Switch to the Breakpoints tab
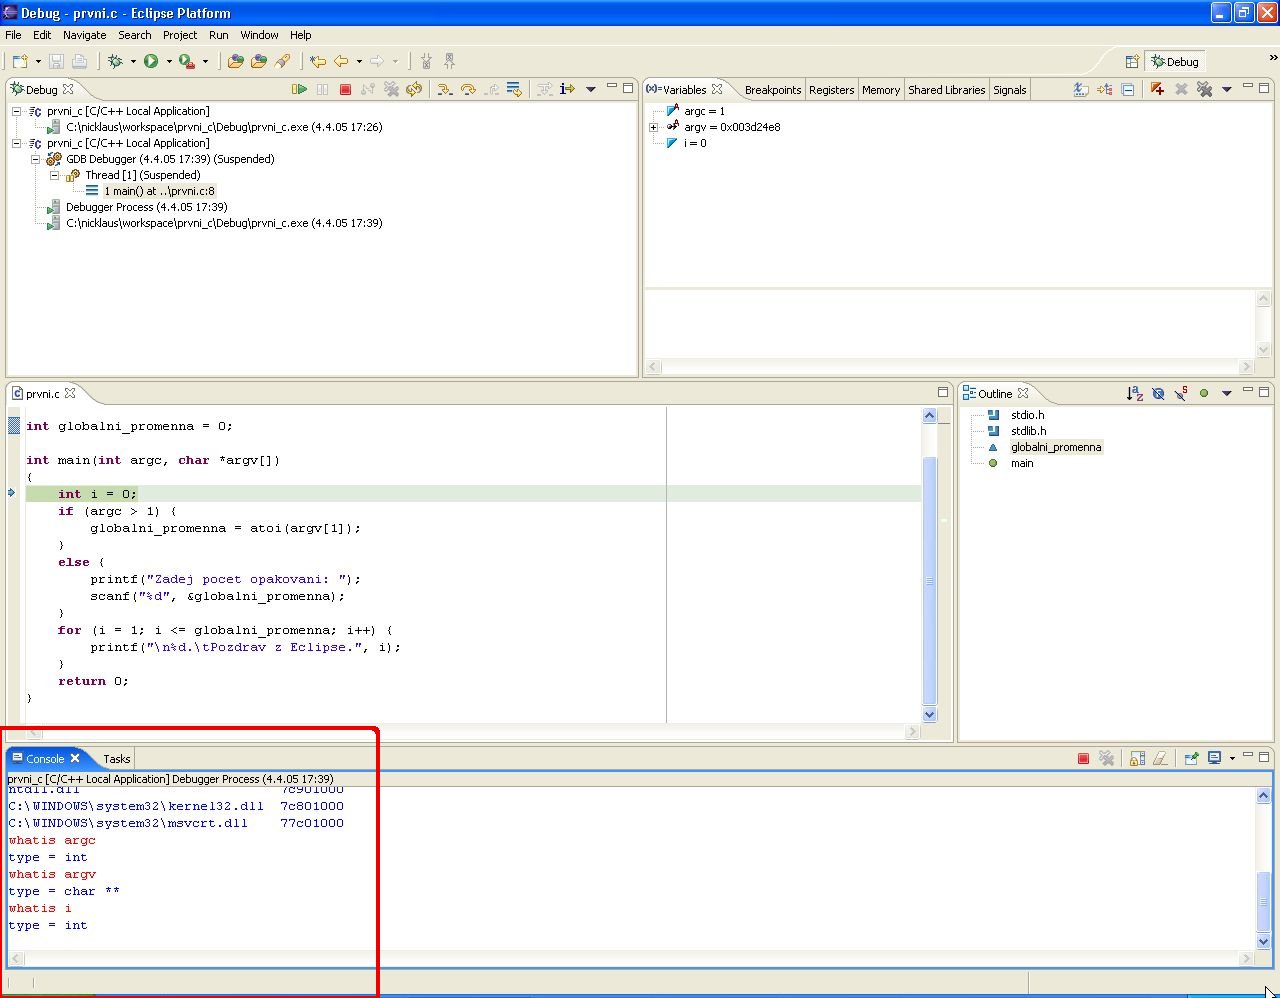 [x=772, y=90]
